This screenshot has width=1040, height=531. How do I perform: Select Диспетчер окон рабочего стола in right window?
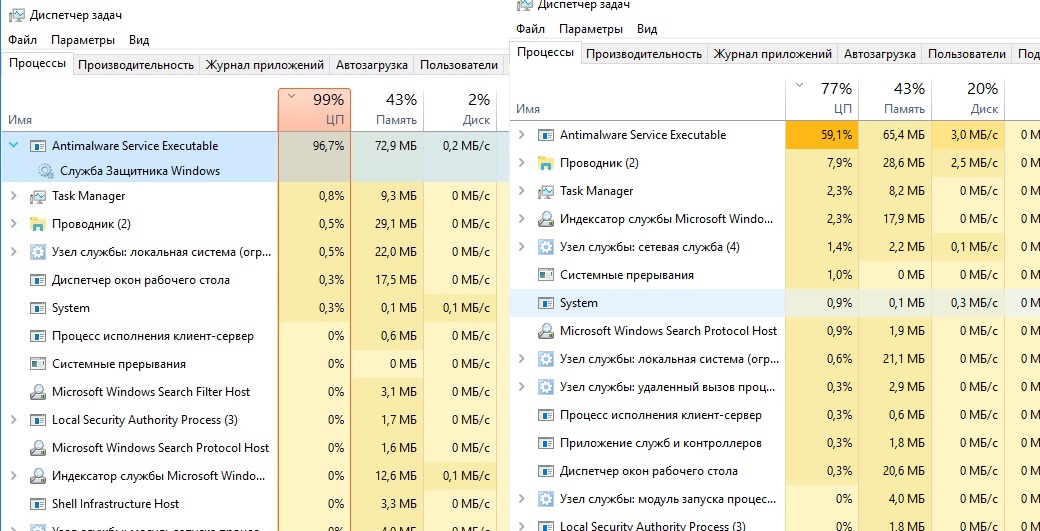(x=649, y=471)
